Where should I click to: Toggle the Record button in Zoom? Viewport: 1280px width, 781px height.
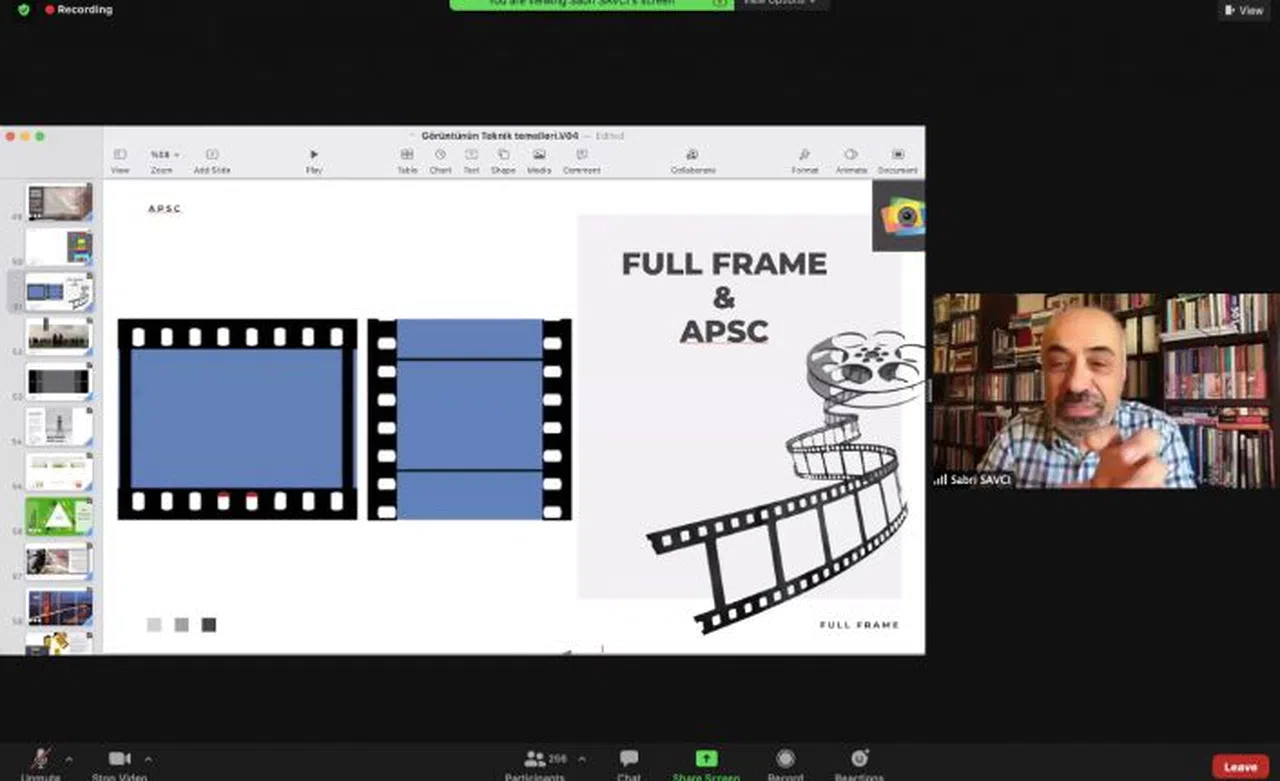point(785,760)
